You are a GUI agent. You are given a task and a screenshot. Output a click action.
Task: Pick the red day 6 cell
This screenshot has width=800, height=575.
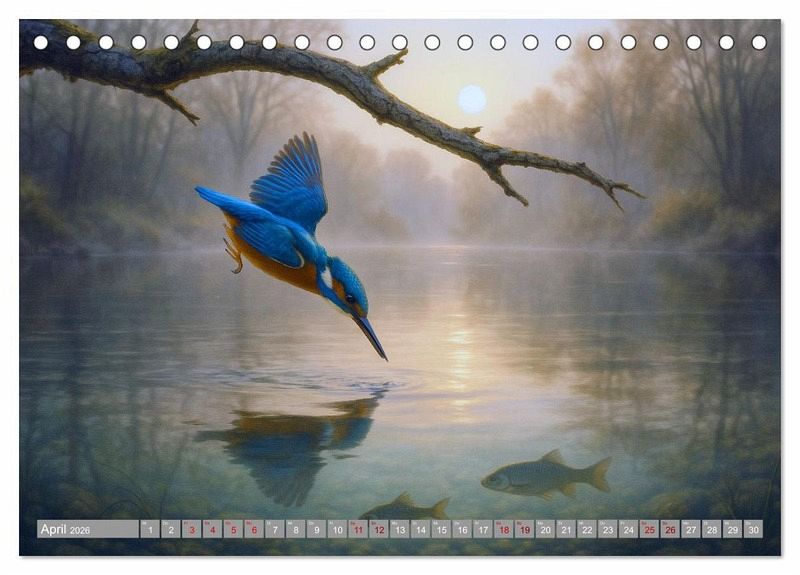tap(254, 529)
